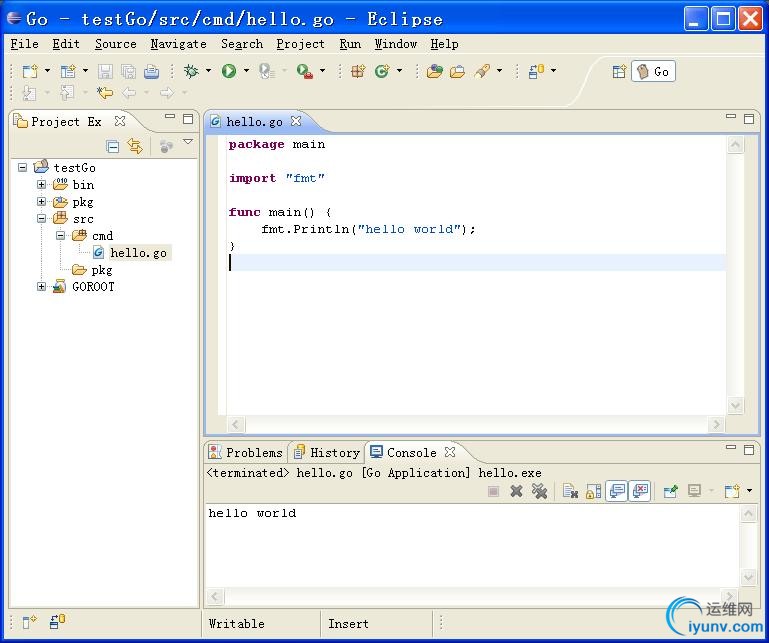Toggle Link with Editor in Project Explorer
769x643 pixels.
click(135, 146)
